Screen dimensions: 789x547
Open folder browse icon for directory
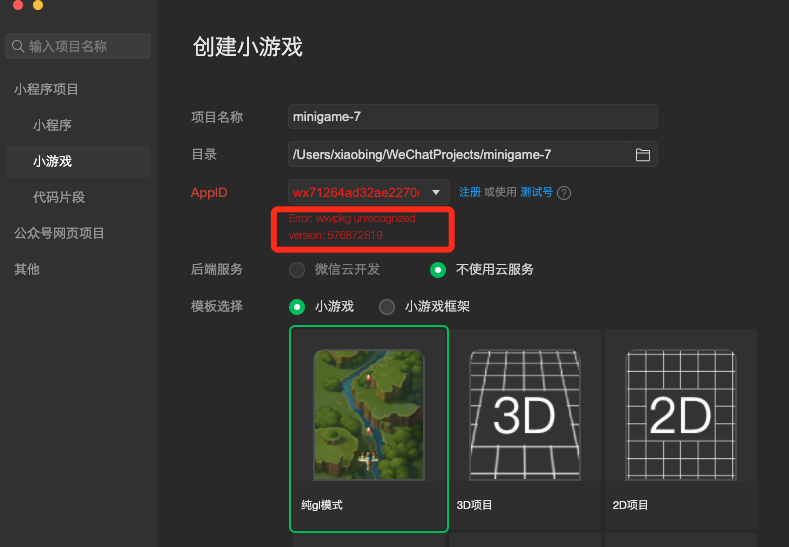click(643, 154)
